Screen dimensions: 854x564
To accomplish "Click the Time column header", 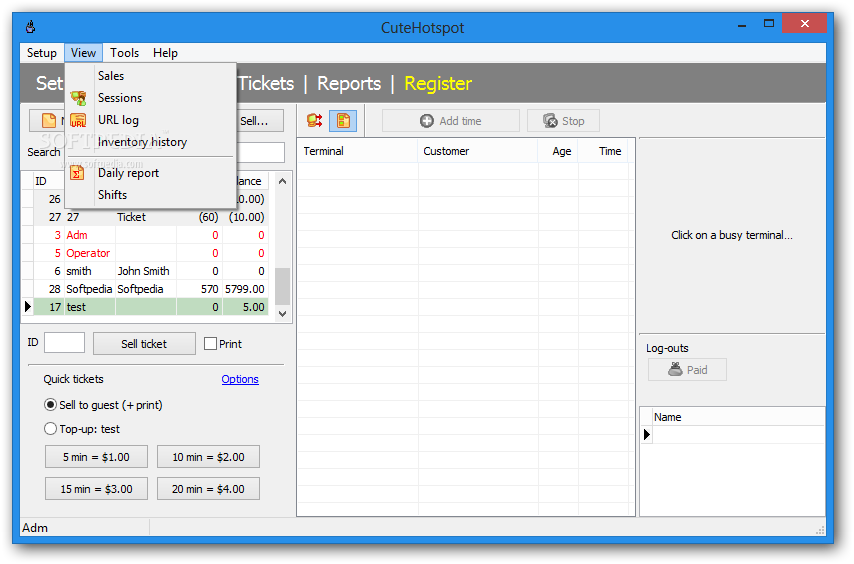I will [603, 151].
